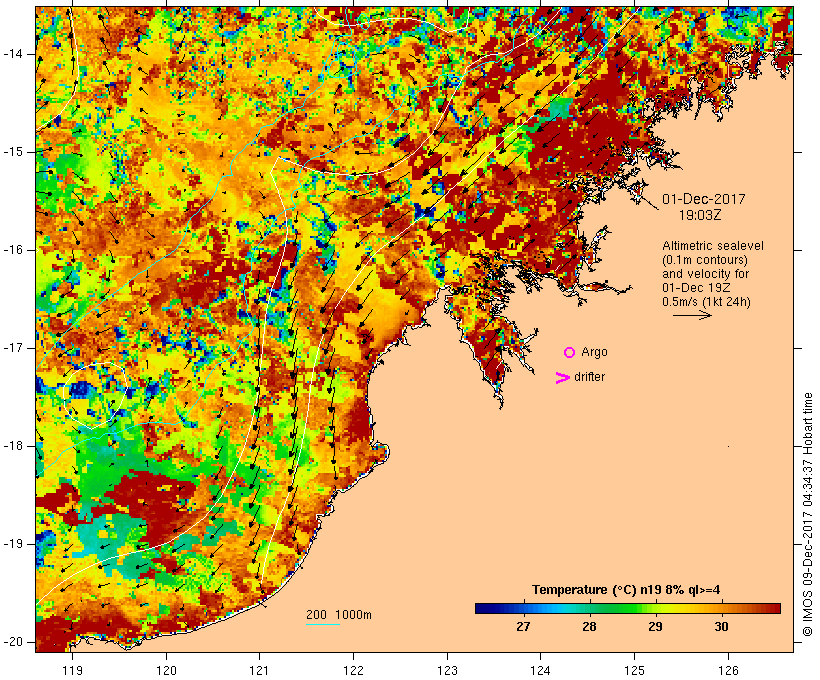
Task: Click the colorbar tick label '29'
Action: [x=655, y=627]
